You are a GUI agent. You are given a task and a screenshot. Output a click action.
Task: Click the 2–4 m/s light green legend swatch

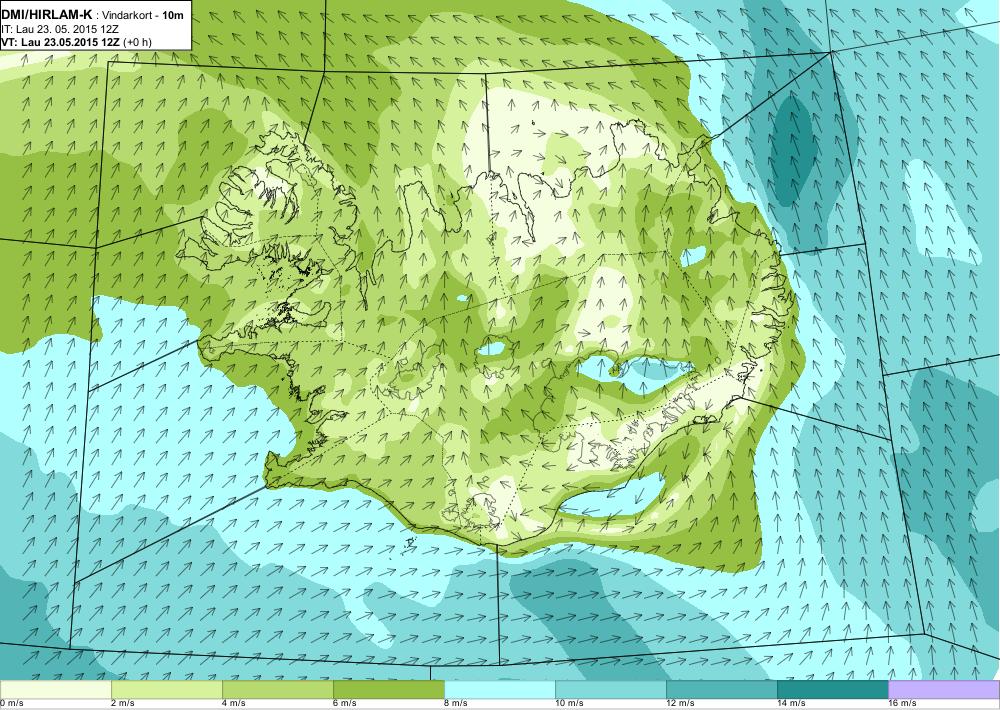coord(166,690)
